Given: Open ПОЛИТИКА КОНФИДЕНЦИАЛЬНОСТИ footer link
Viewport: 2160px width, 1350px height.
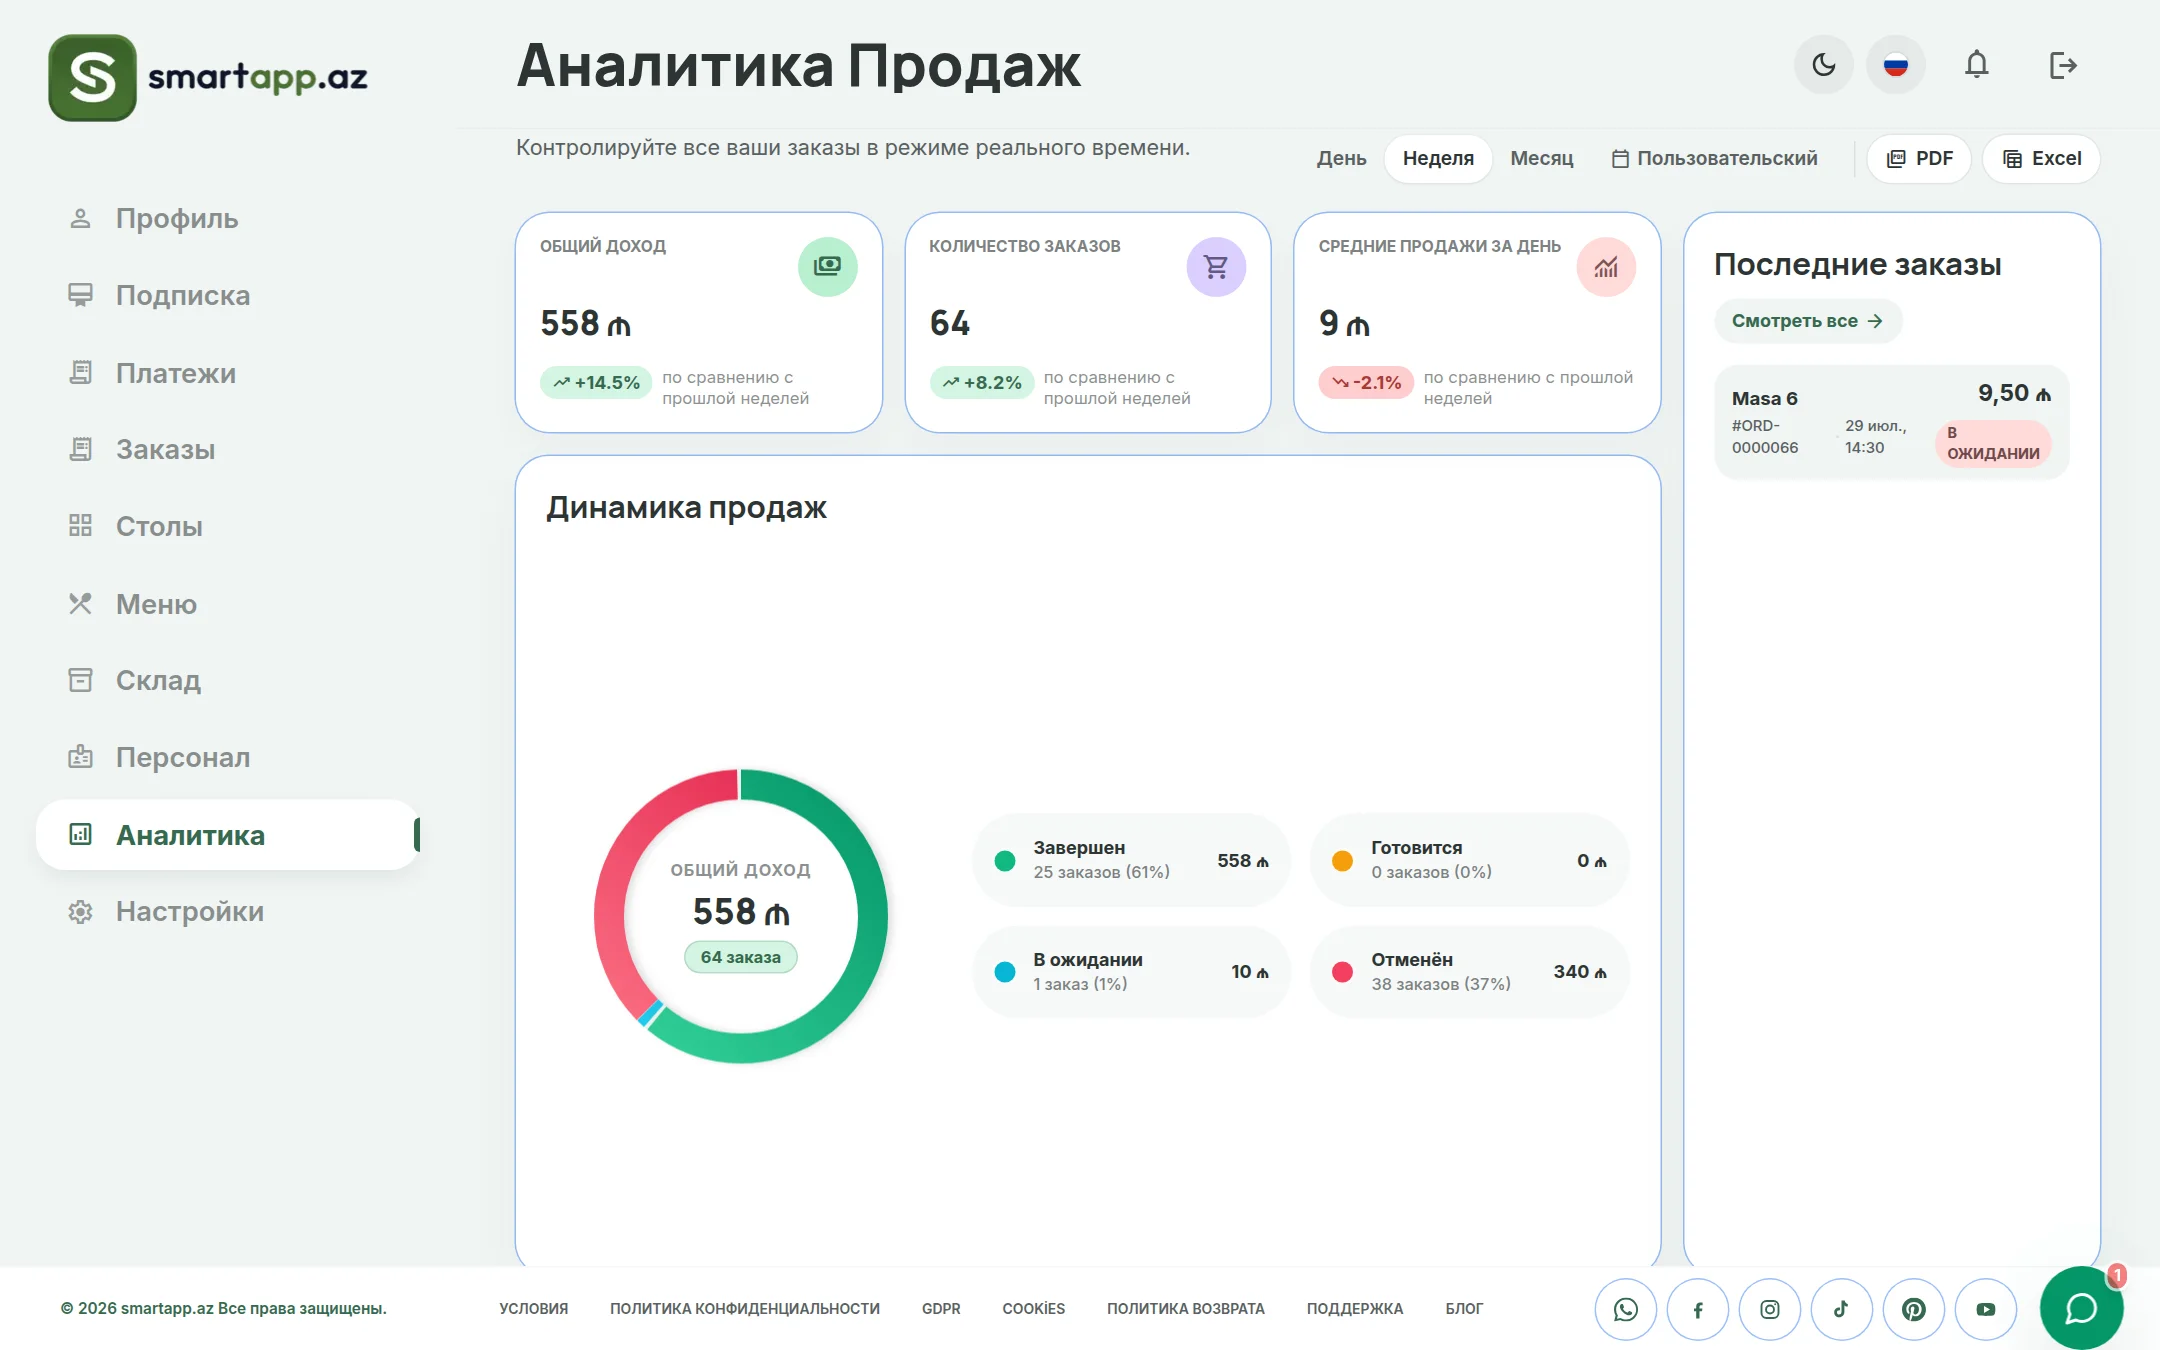Looking at the screenshot, I should 745,1308.
